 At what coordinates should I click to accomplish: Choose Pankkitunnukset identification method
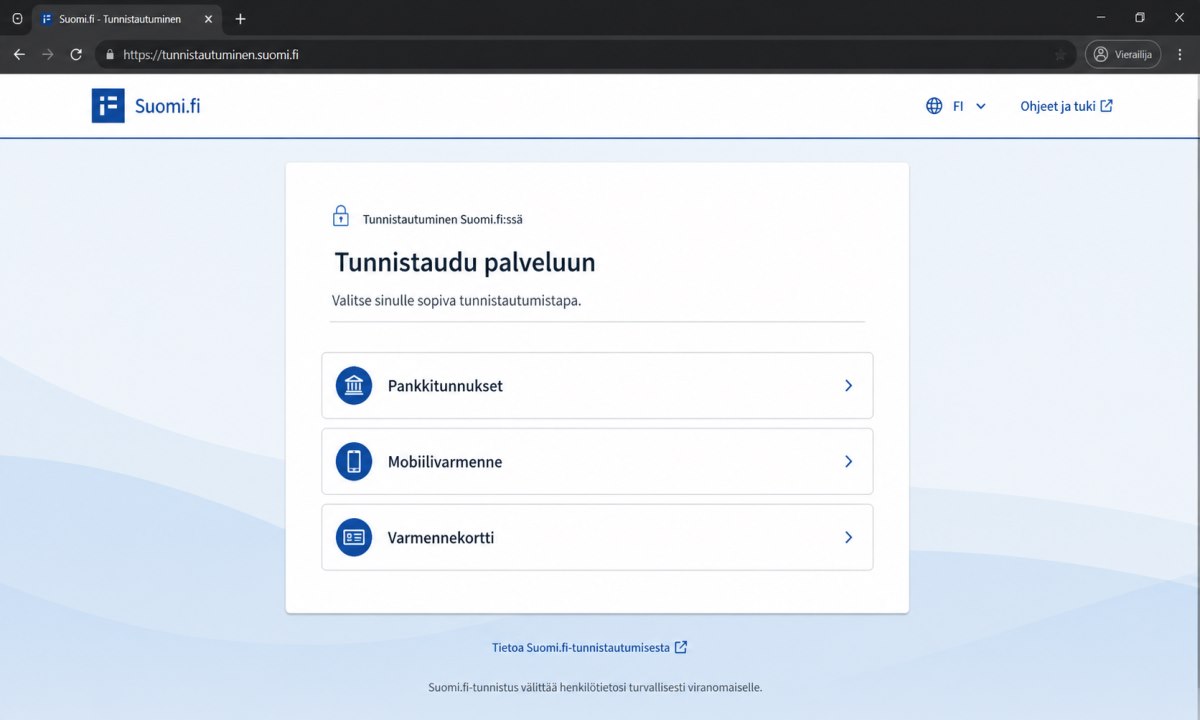pyautogui.click(x=597, y=385)
